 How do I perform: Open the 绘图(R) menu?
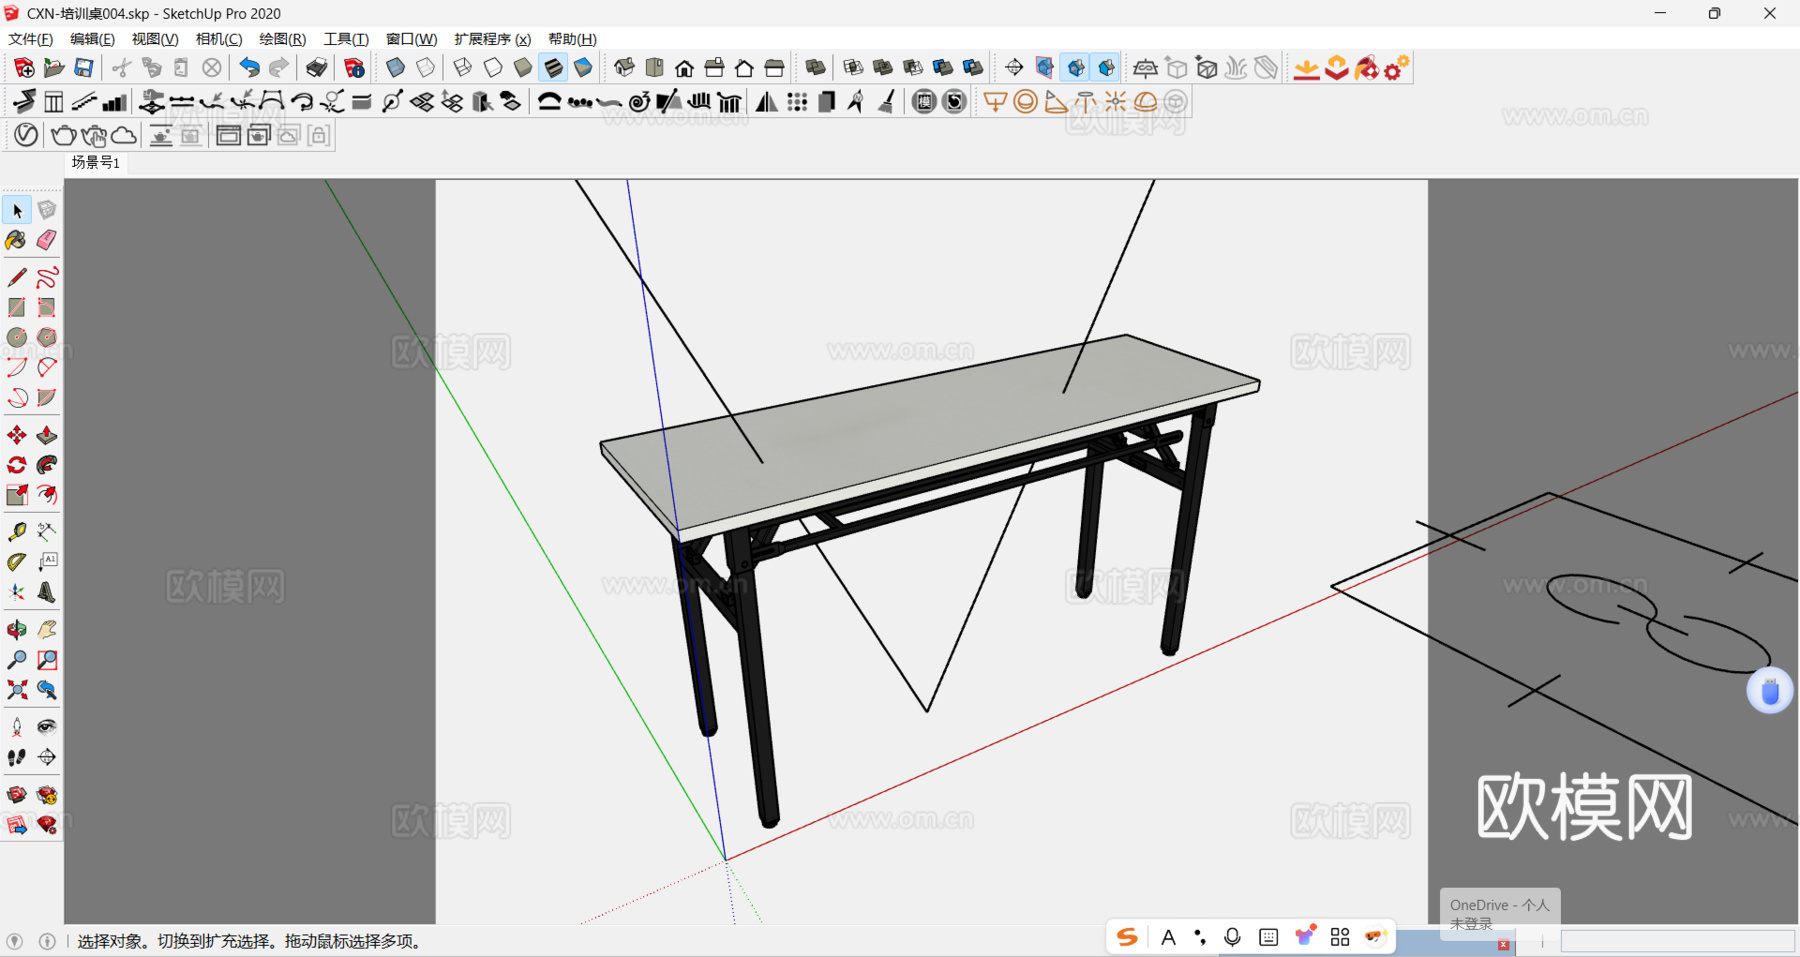(283, 39)
